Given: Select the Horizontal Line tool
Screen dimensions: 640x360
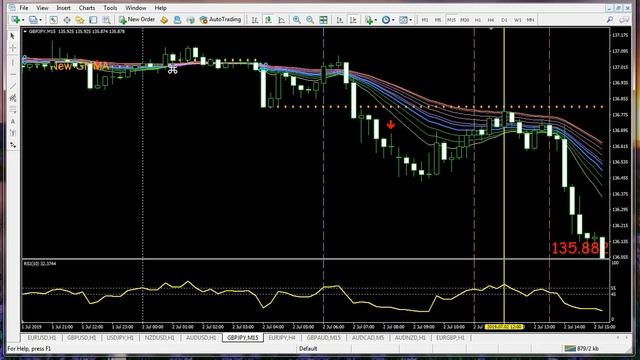Looking at the screenshot, I should (x=13, y=74).
